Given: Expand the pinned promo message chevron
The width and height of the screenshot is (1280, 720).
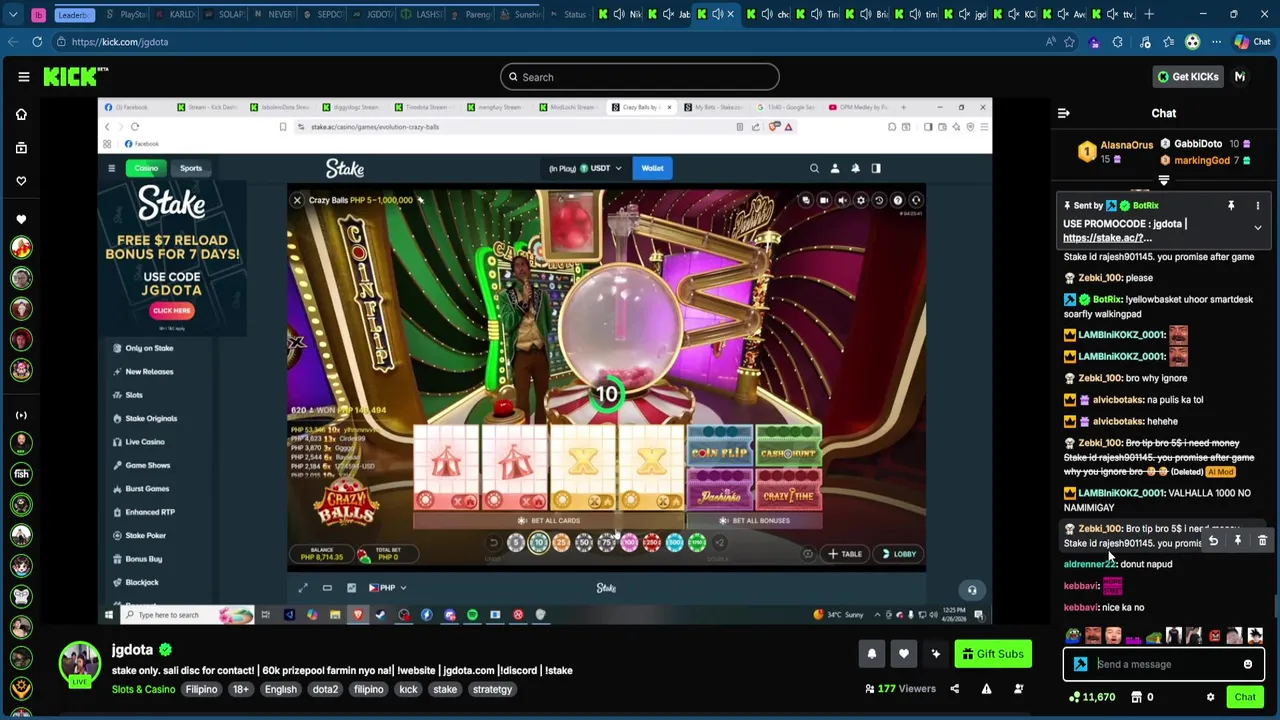Looking at the screenshot, I should pos(1258,228).
